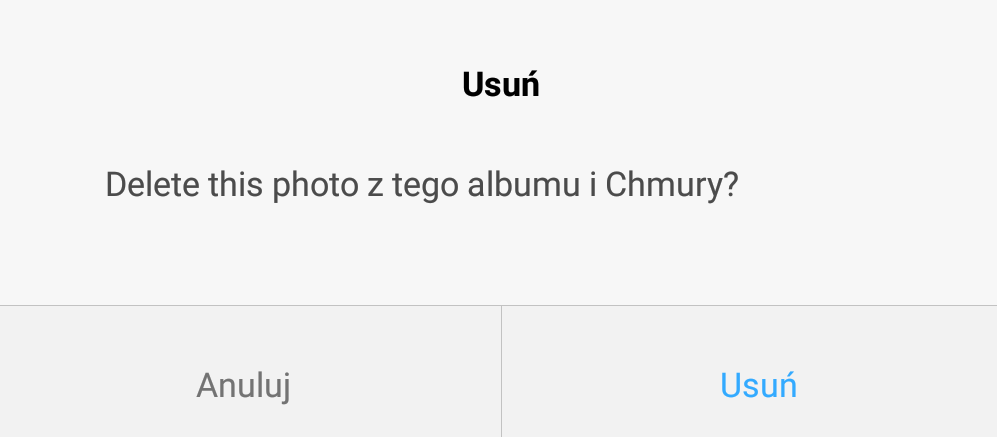Click the bold Usuń dialog title
The width and height of the screenshot is (997, 437).
tap(500, 85)
